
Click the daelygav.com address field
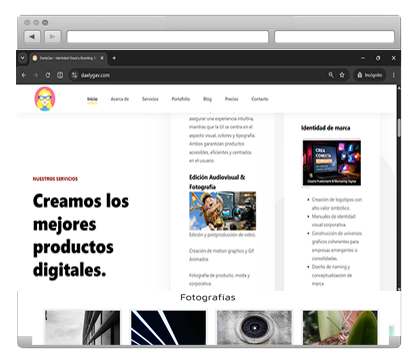click(x=200, y=75)
